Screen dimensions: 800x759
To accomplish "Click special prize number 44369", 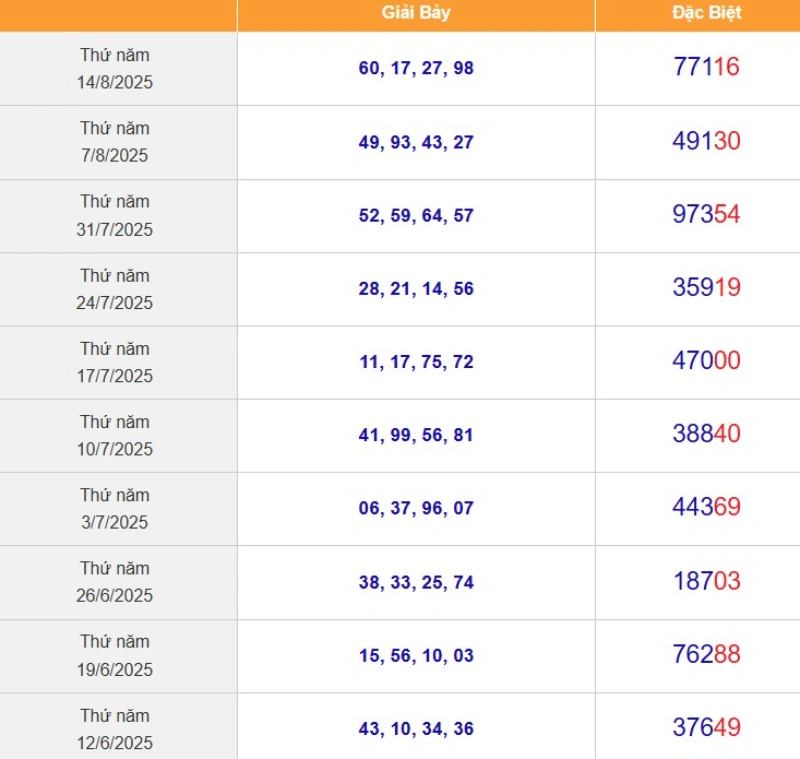I will [x=706, y=507].
